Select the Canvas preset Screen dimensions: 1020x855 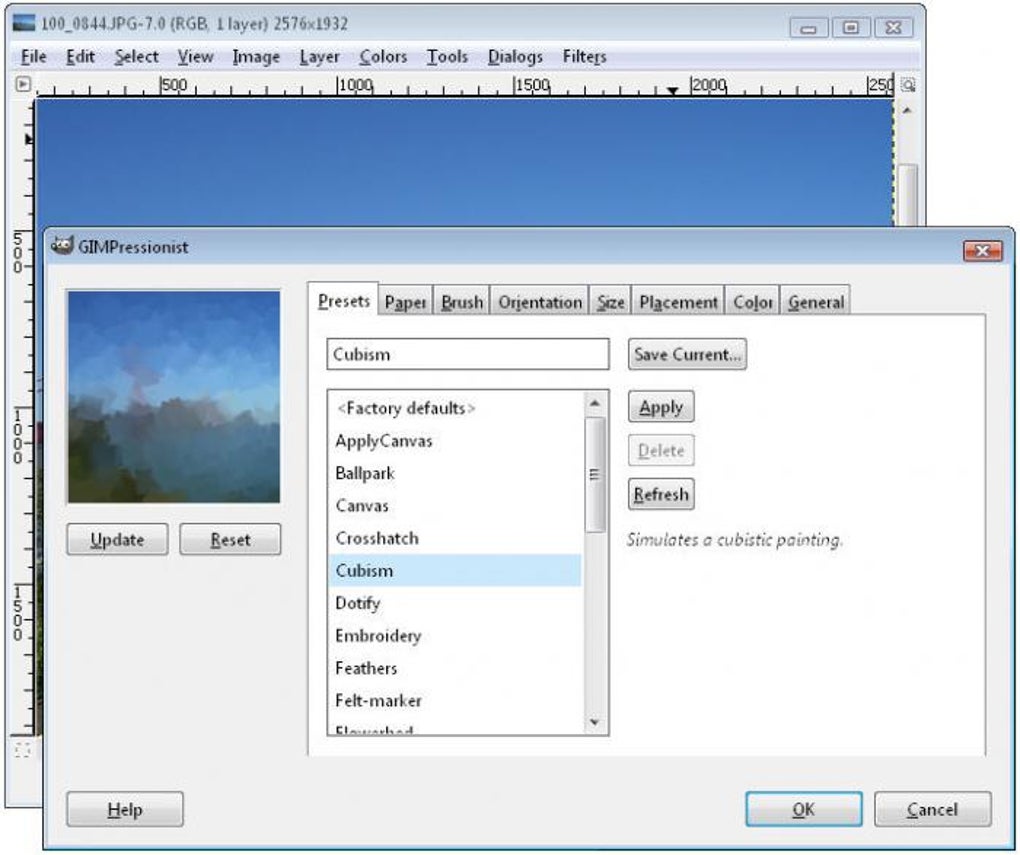(x=455, y=506)
